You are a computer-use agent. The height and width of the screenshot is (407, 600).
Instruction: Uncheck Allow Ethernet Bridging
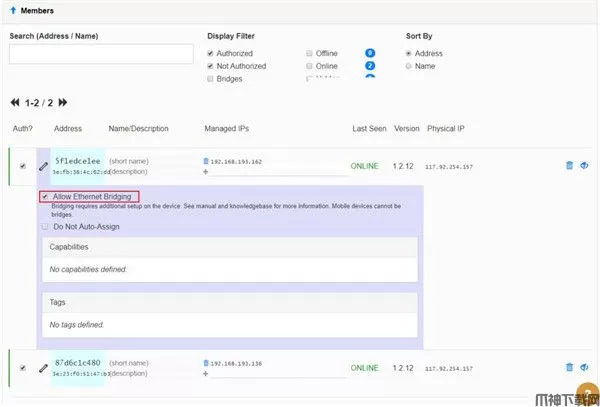pos(45,197)
